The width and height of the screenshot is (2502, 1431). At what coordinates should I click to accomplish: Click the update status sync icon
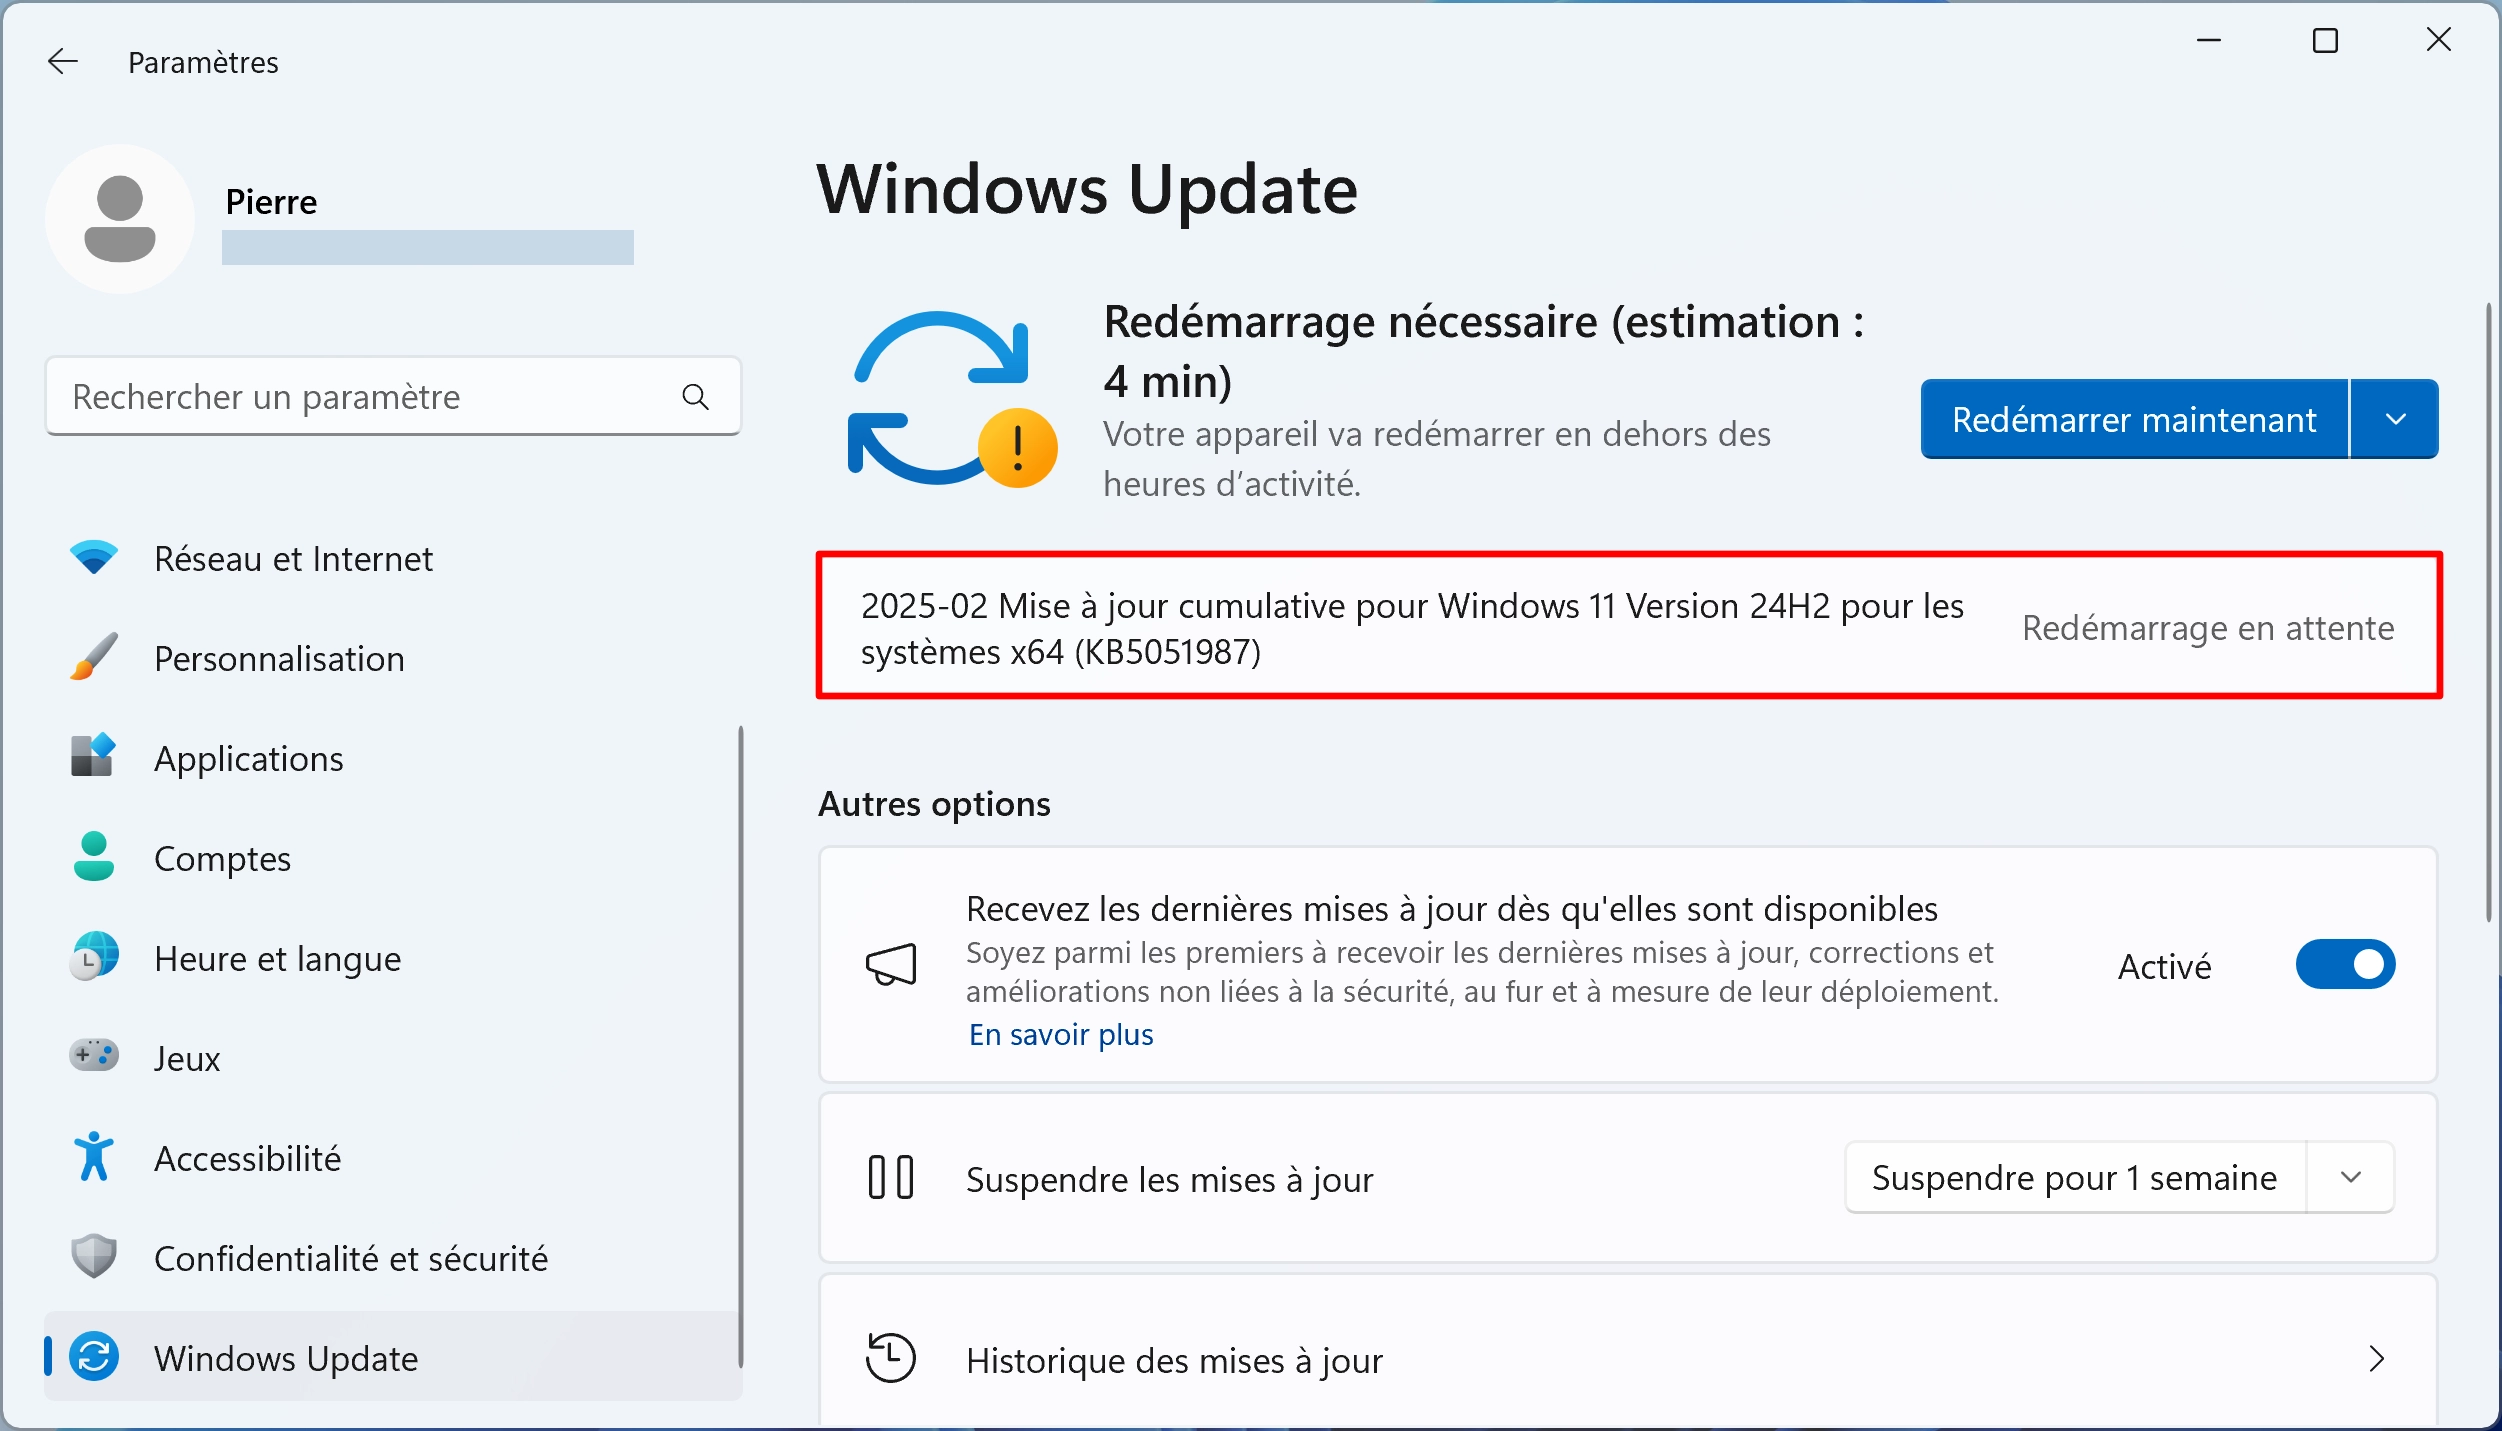[950, 400]
